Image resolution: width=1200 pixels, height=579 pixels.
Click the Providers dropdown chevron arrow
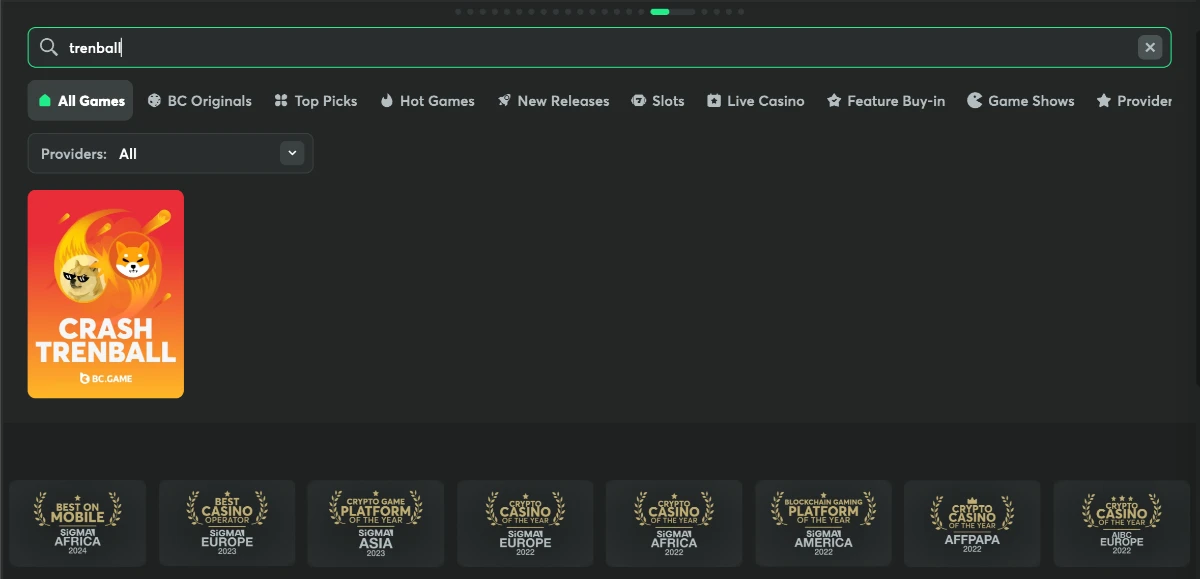[292, 153]
